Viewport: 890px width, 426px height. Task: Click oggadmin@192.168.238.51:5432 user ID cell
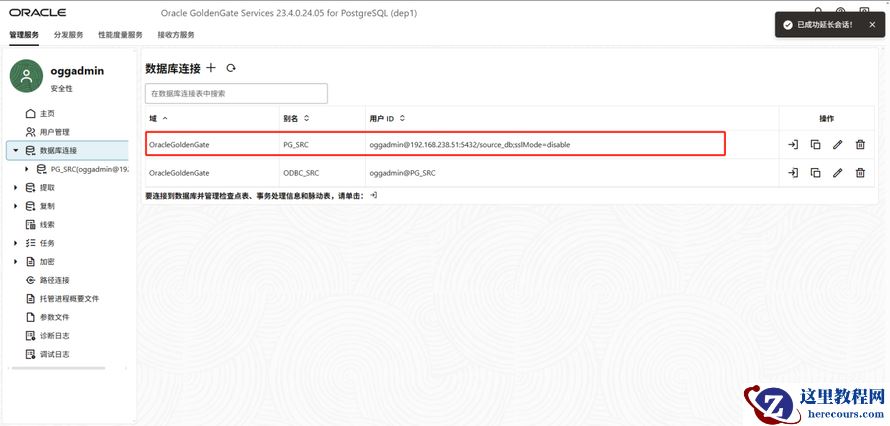pyautogui.click(x=470, y=145)
